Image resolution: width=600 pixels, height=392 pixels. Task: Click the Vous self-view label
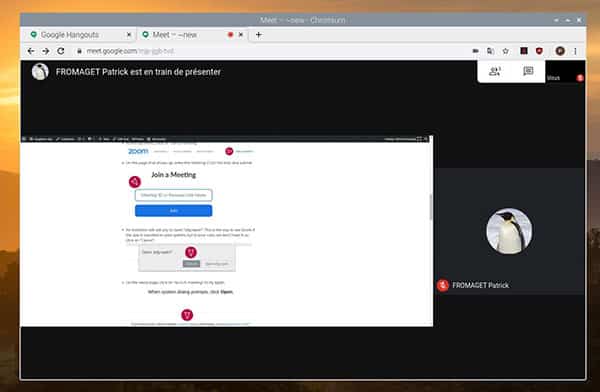553,78
